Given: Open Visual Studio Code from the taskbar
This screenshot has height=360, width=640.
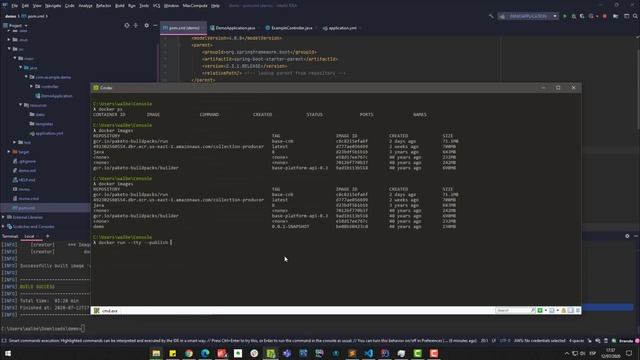Looking at the screenshot, I should [368, 353].
